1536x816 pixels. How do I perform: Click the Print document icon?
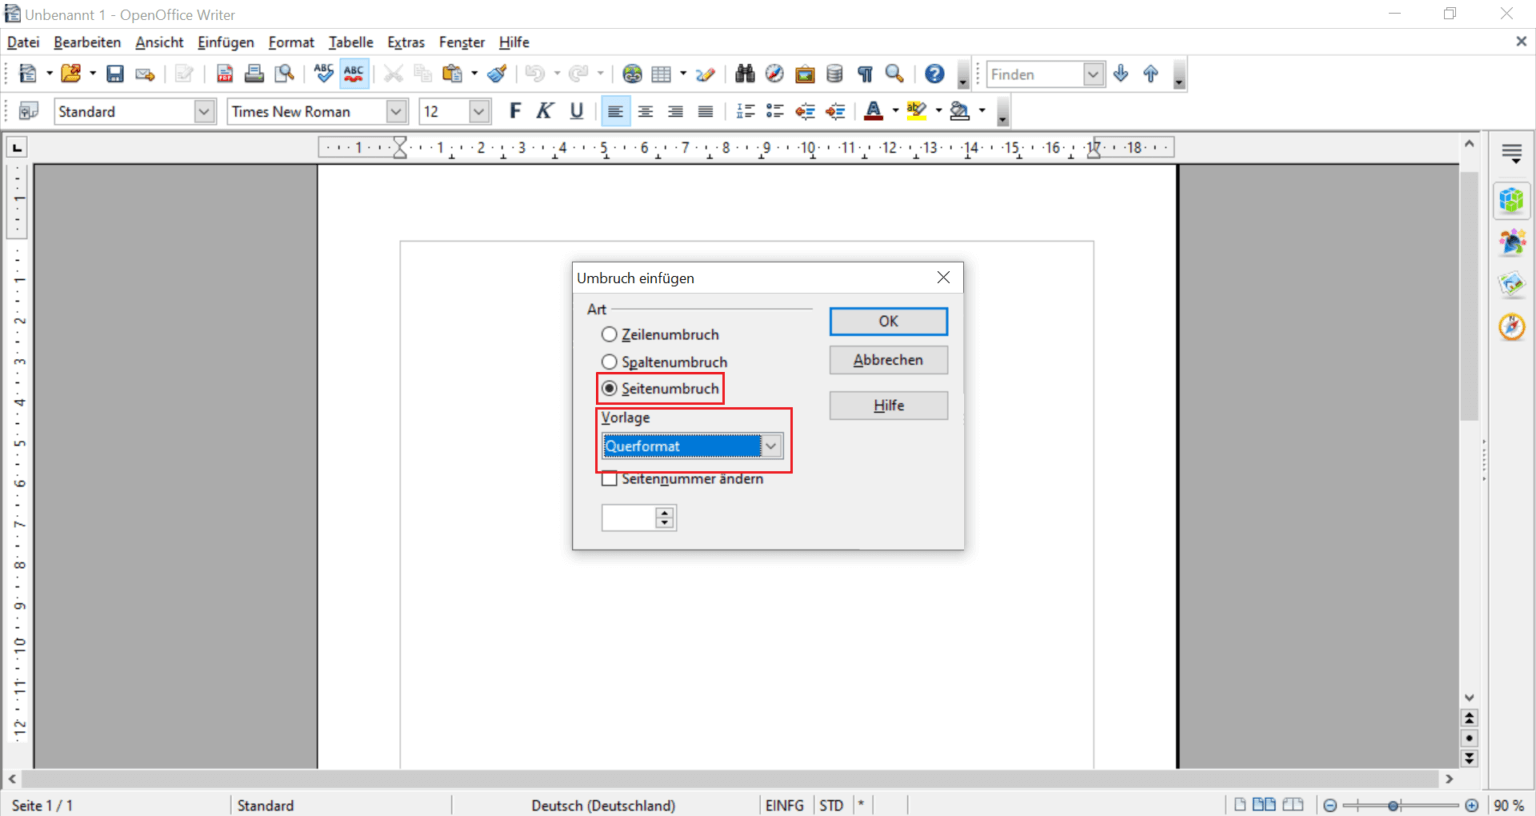(254, 74)
